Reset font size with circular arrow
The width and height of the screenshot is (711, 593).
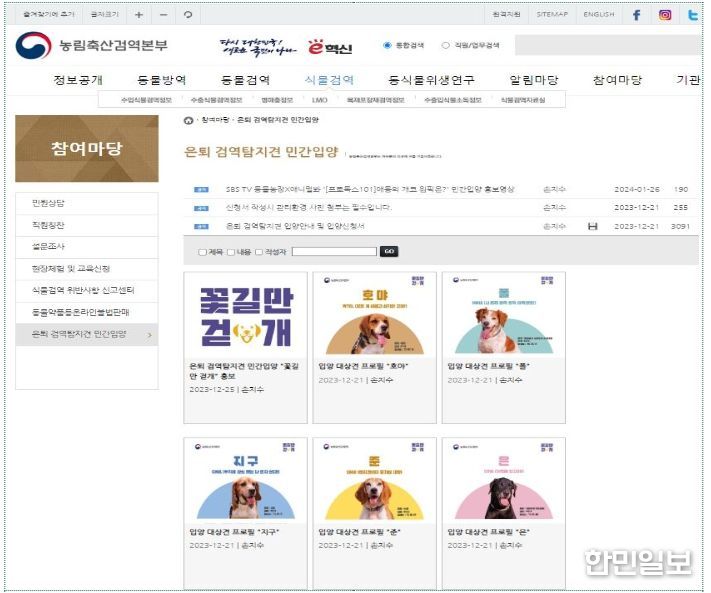tap(188, 15)
